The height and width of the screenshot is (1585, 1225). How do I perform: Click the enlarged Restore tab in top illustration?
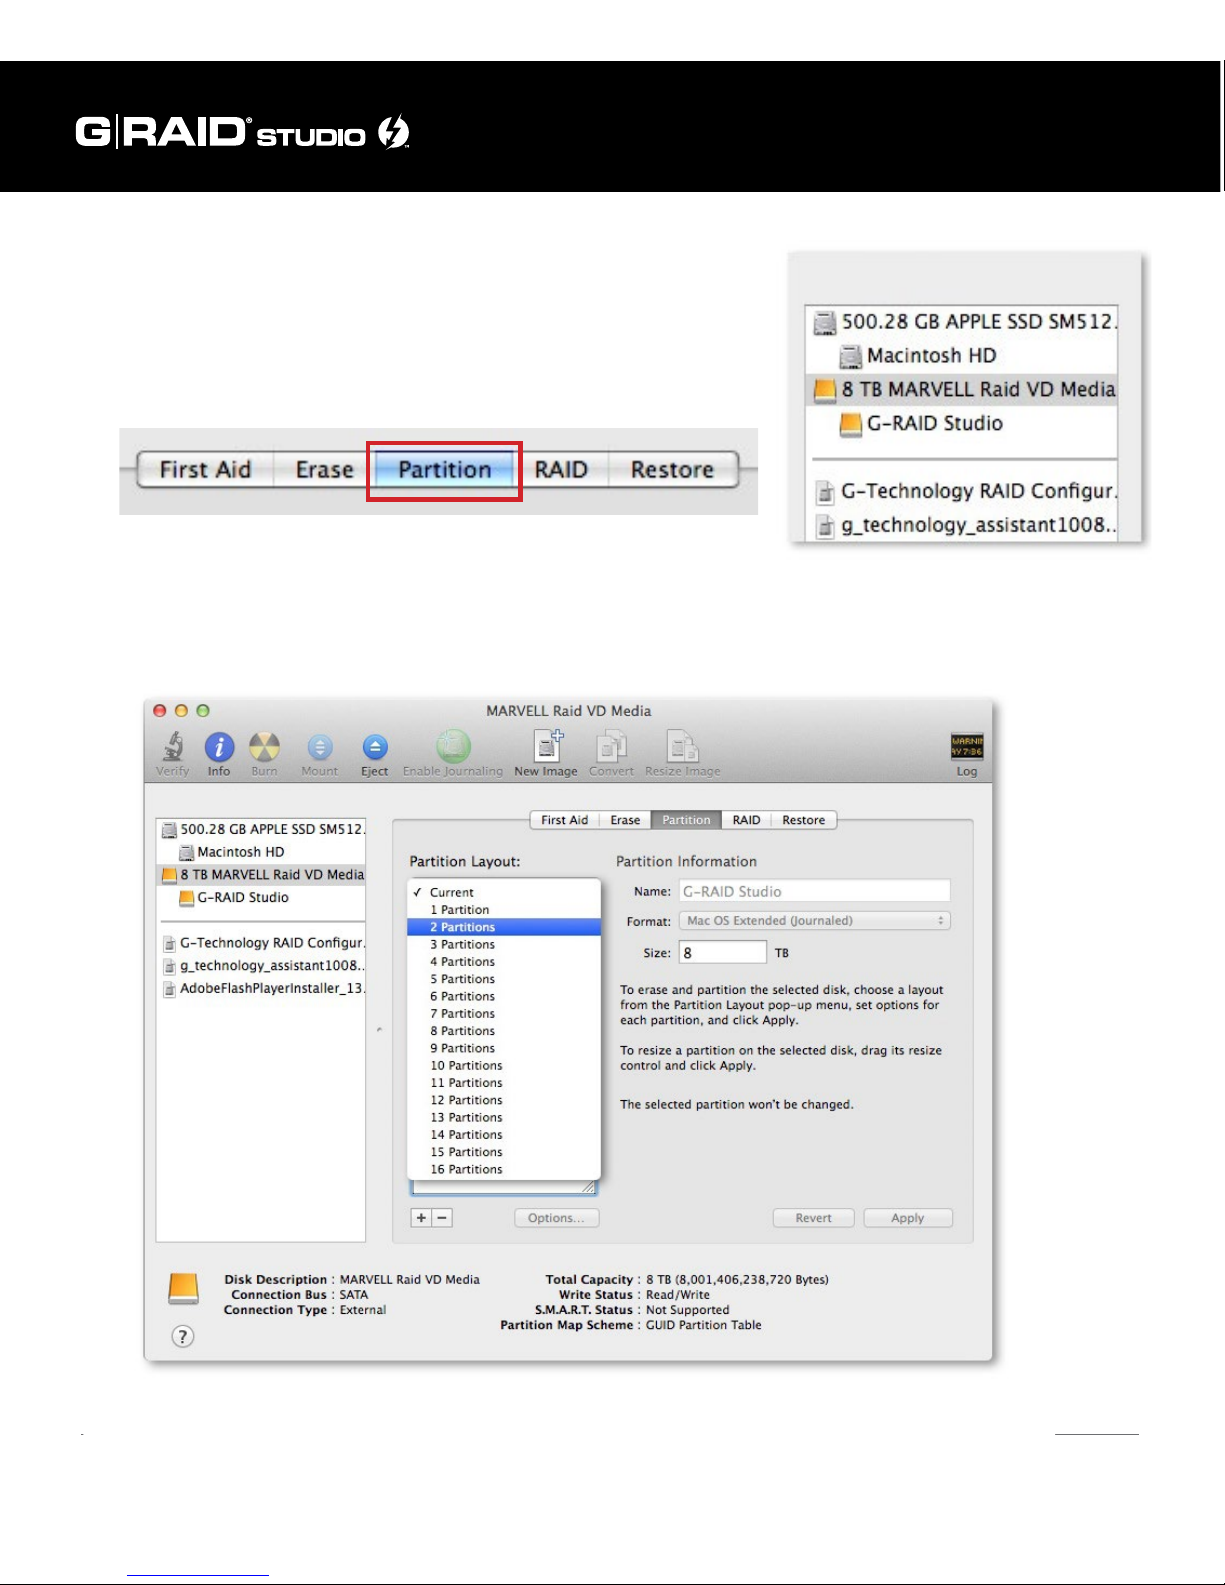pyautogui.click(x=672, y=470)
